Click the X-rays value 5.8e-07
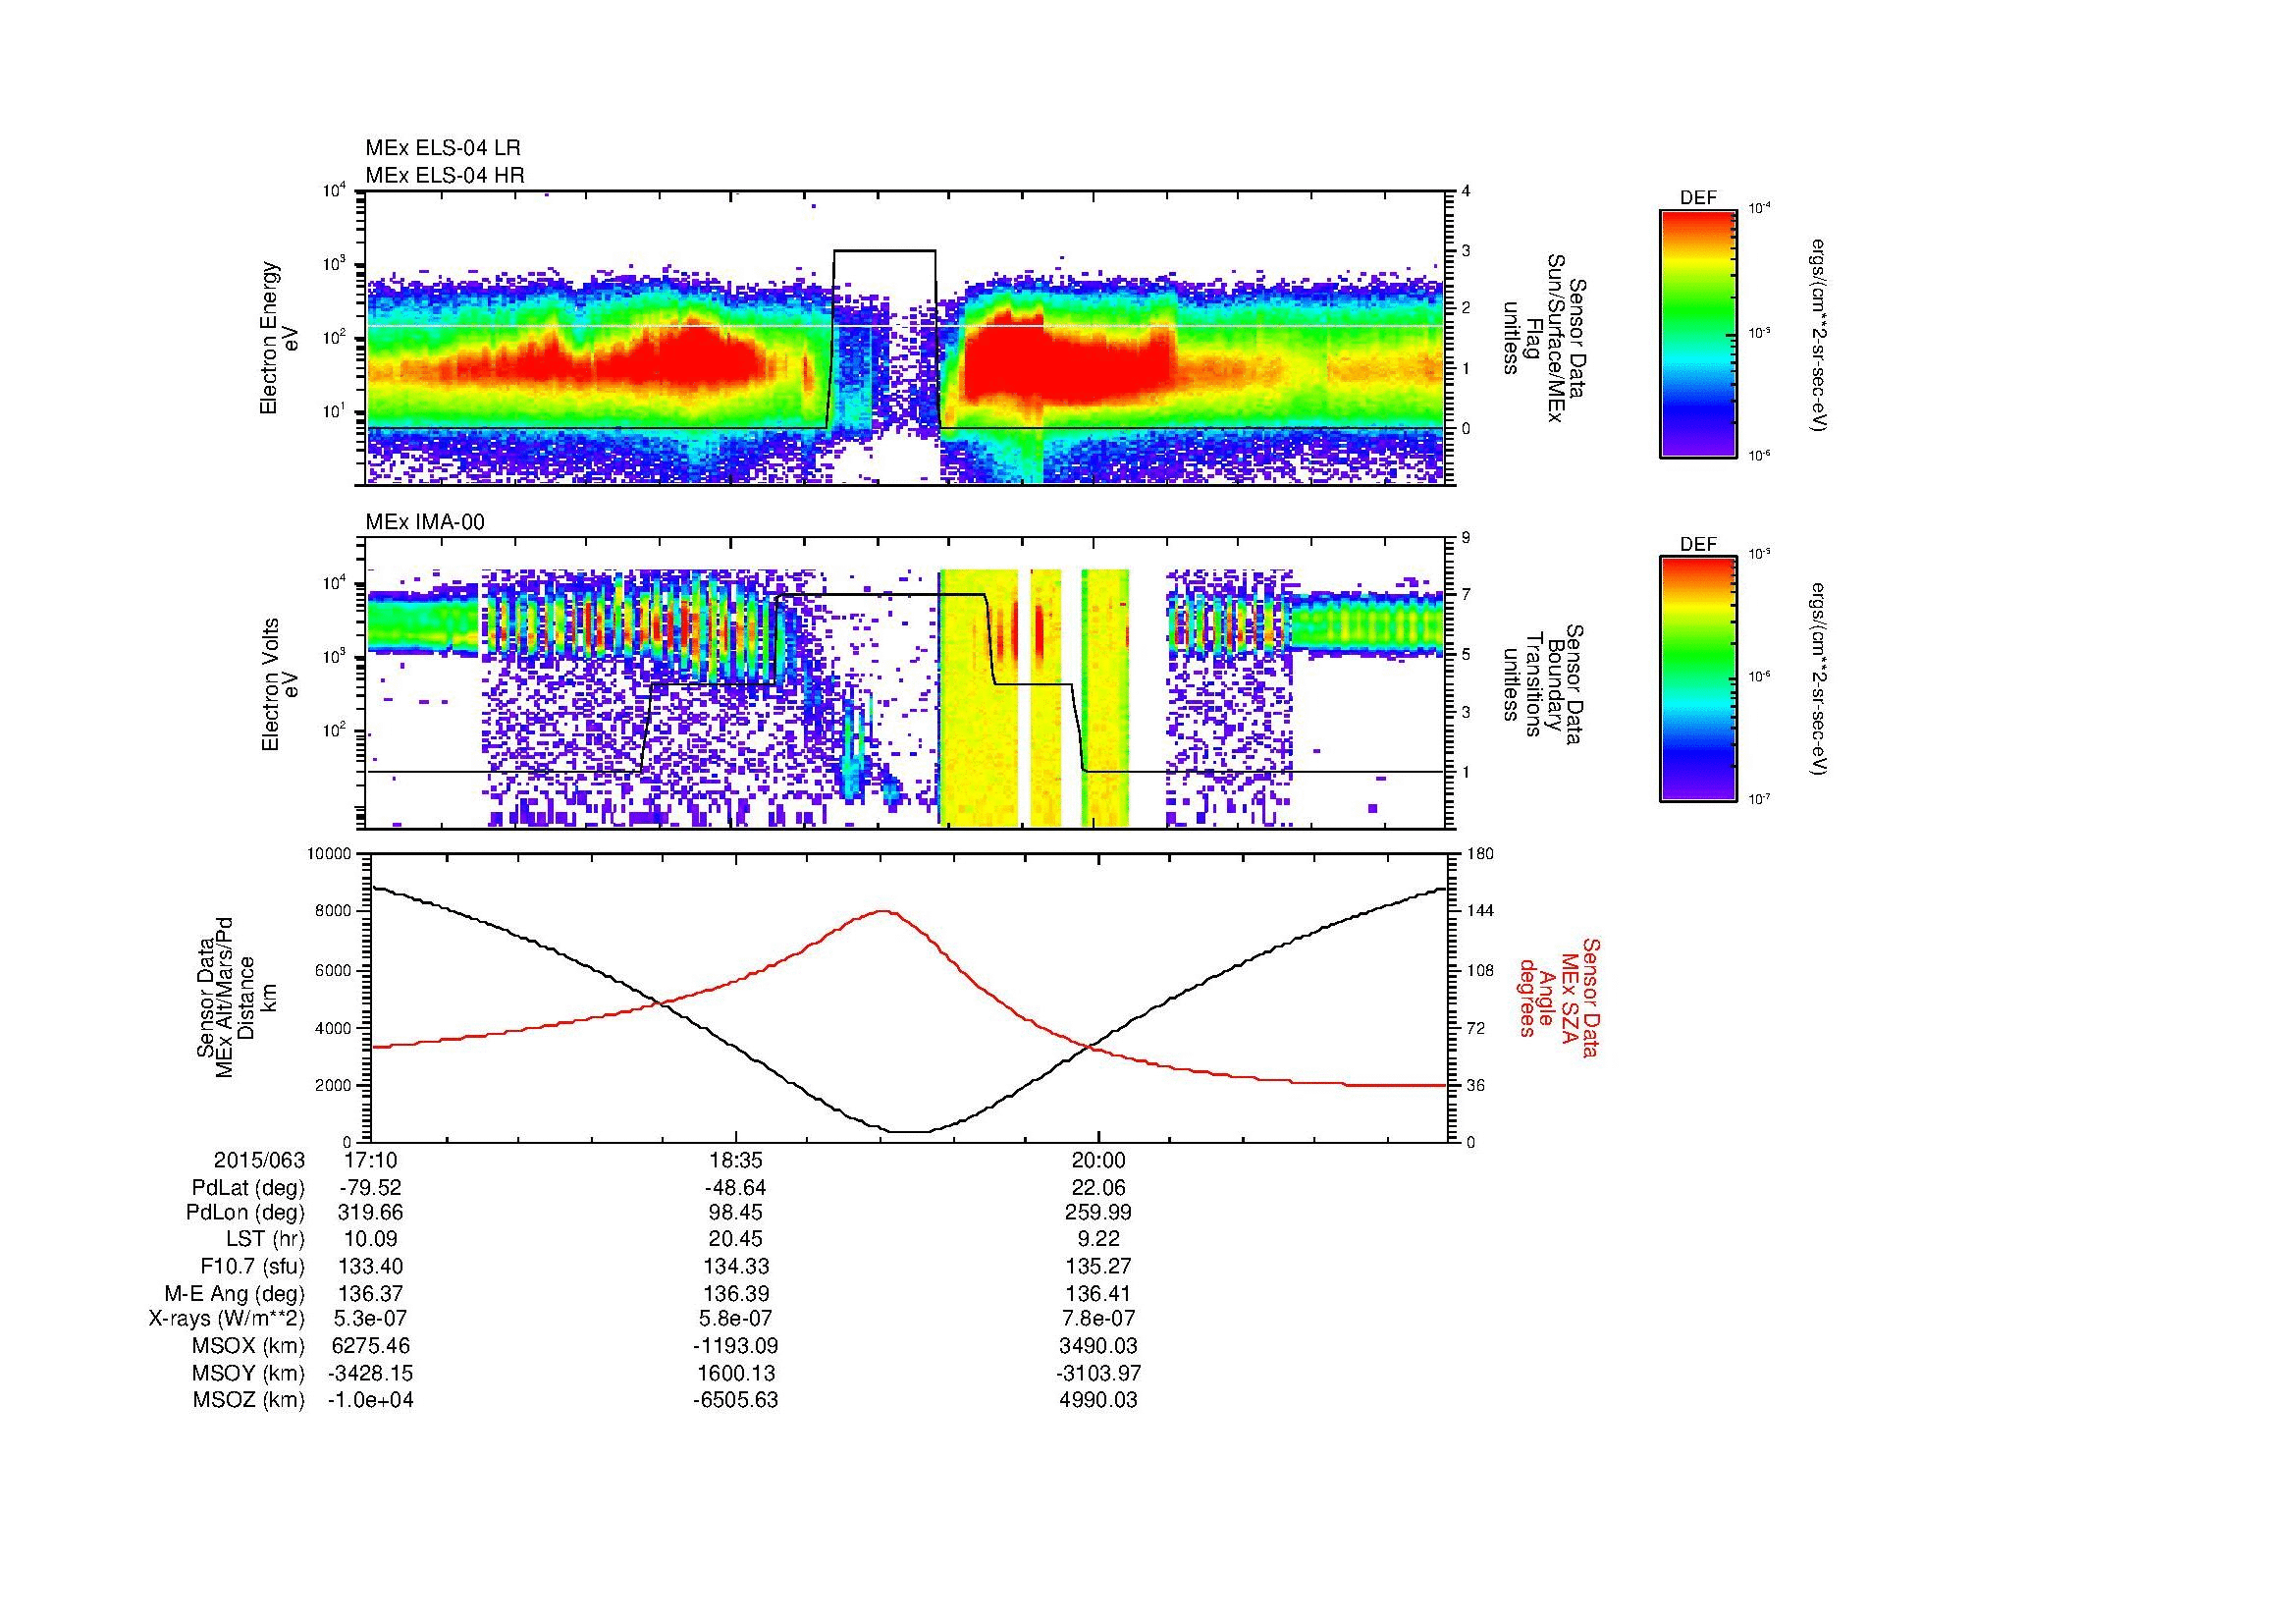2296x1623 pixels. click(736, 1319)
